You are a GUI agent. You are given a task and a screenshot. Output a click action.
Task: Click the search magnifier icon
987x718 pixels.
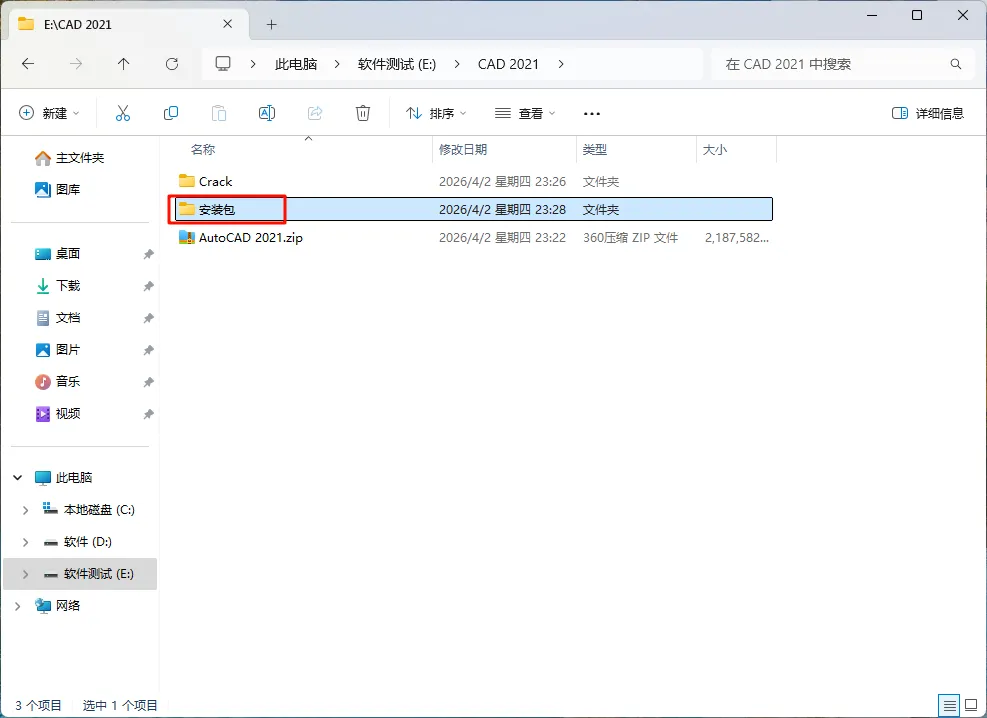click(956, 64)
